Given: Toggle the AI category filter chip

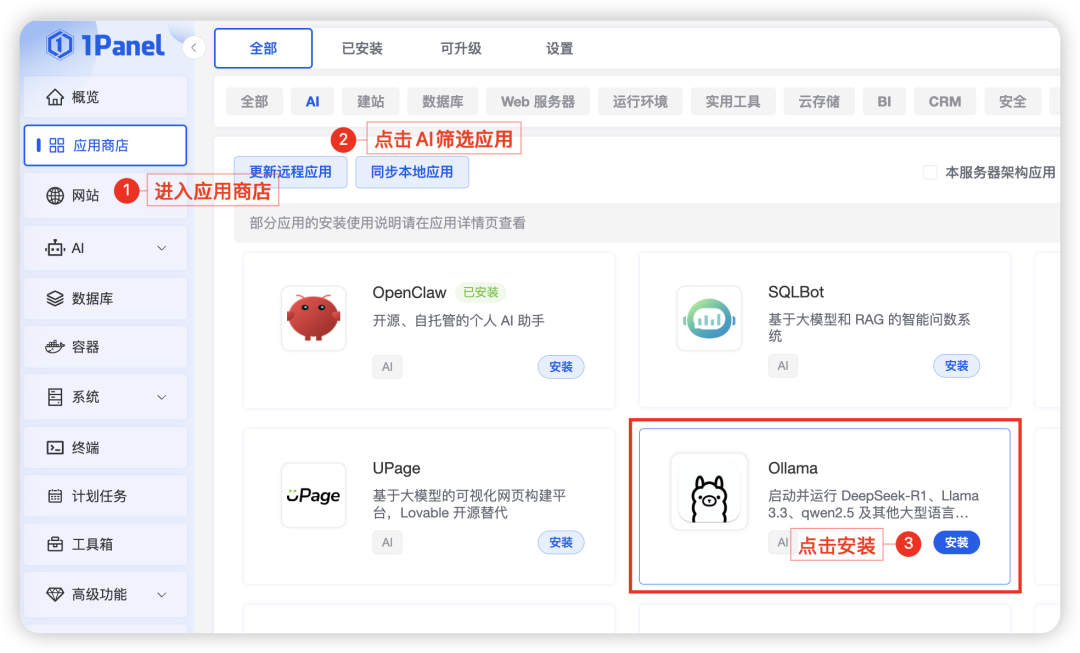Looking at the screenshot, I should click(x=312, y=101).
